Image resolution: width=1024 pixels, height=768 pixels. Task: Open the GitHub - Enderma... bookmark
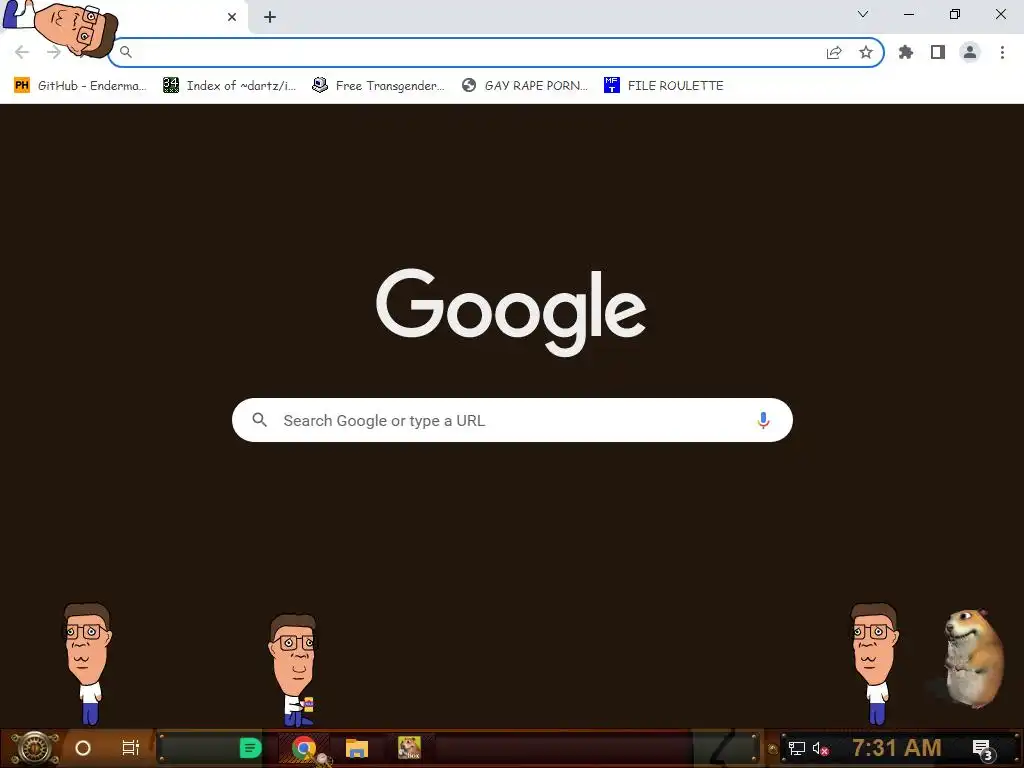80,86
